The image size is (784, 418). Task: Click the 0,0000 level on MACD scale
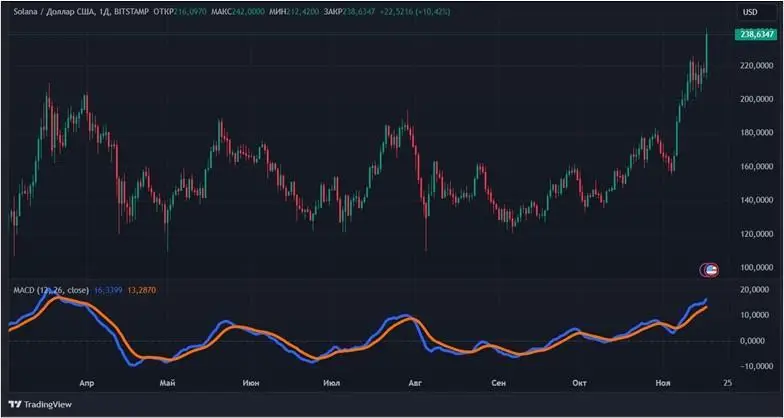757,341
